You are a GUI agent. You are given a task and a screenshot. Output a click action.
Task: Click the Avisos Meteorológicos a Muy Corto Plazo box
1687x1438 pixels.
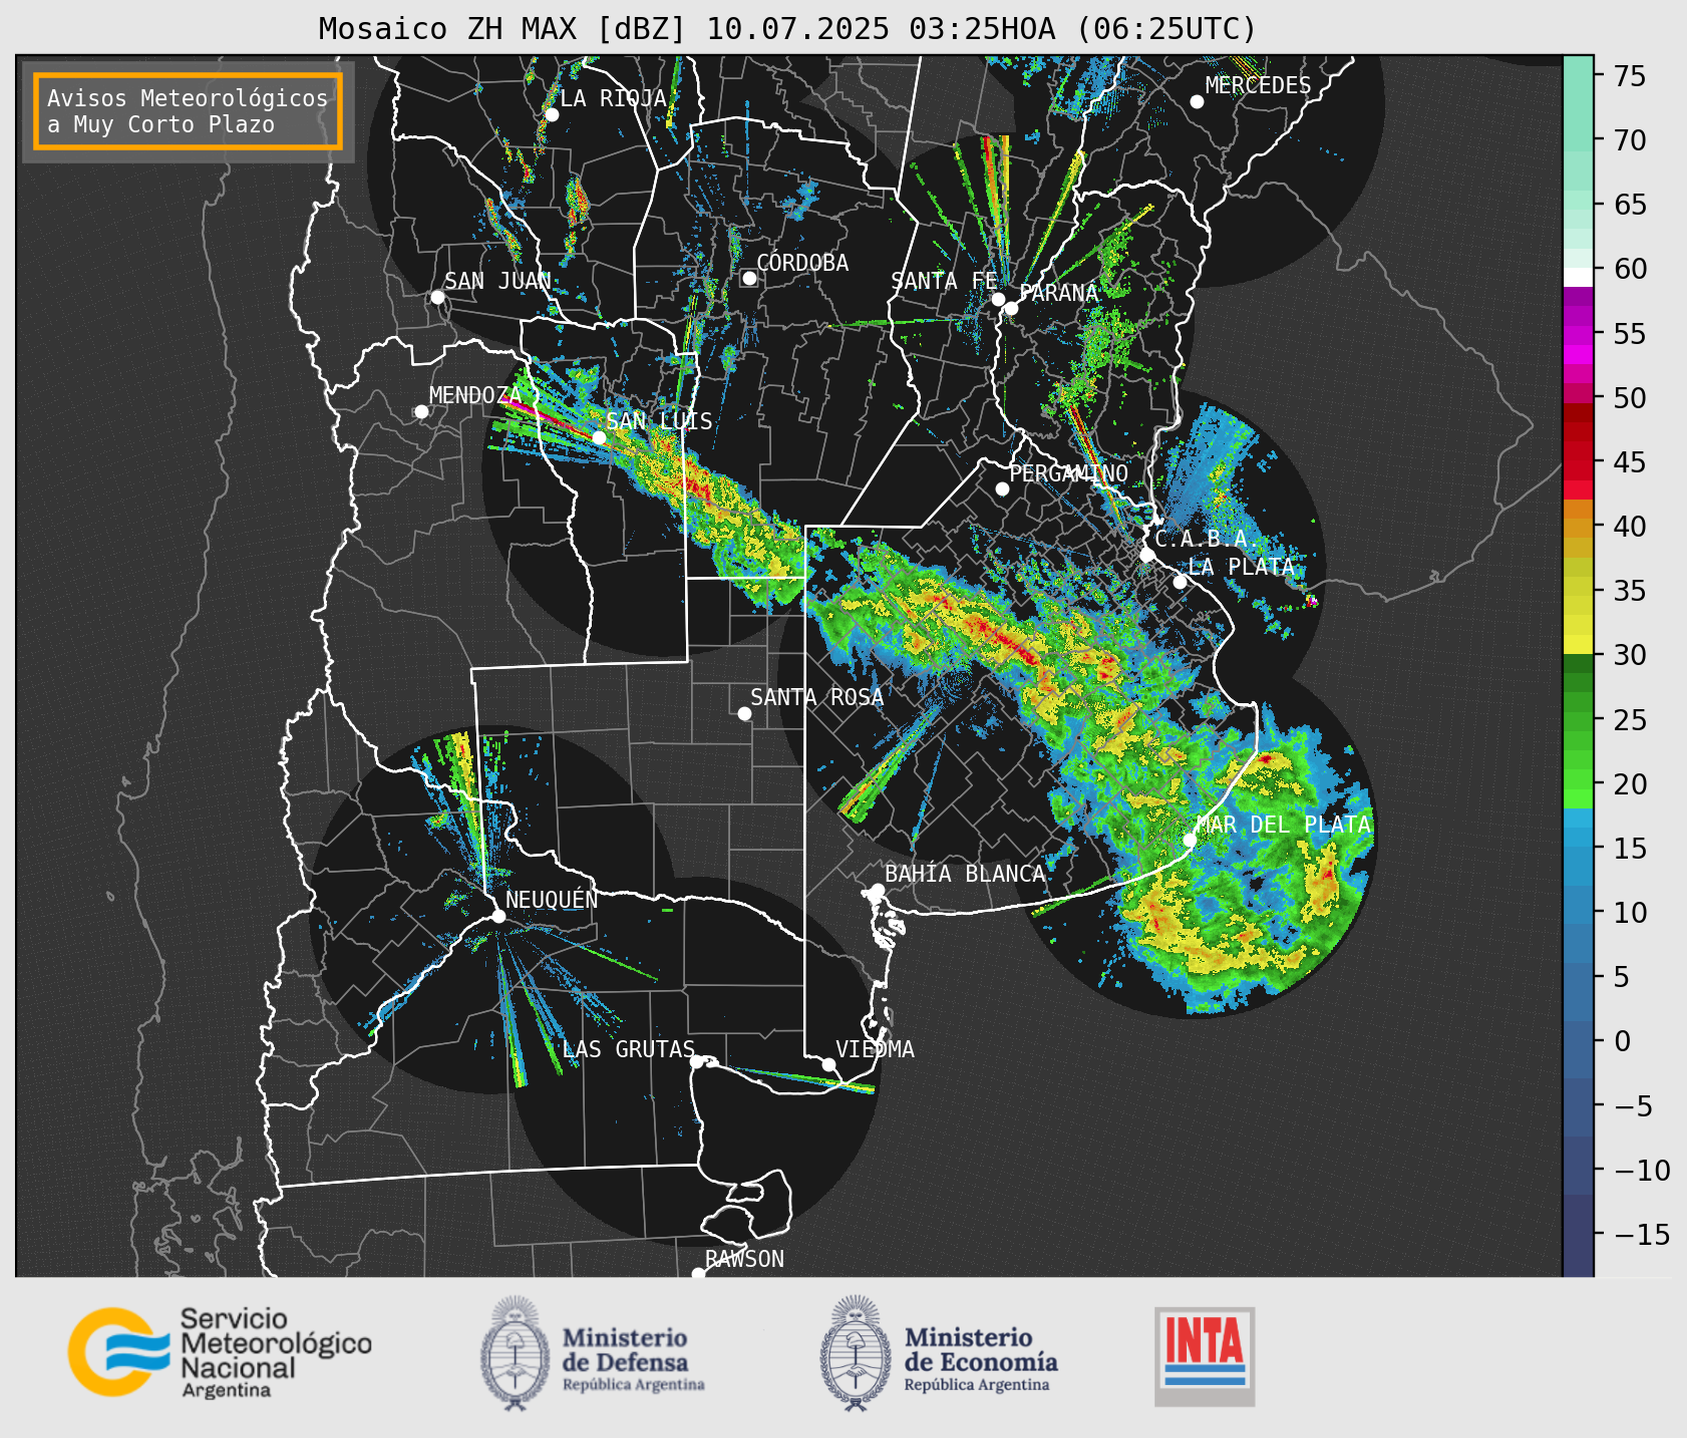coord(188,111)
